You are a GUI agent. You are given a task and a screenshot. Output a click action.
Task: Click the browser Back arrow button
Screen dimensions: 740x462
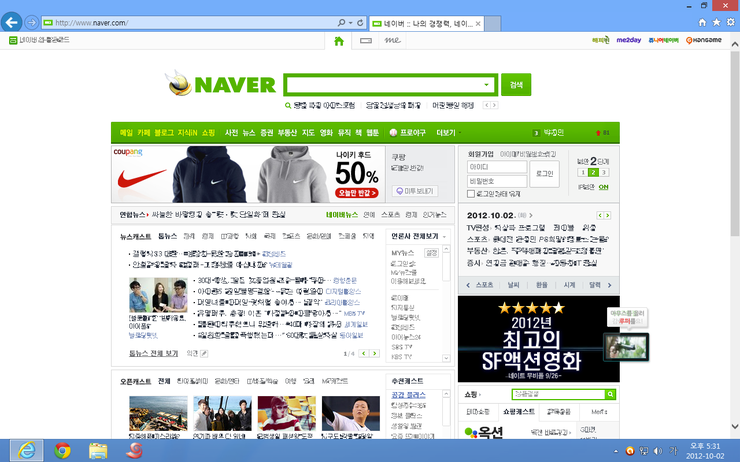pos(12,22)
